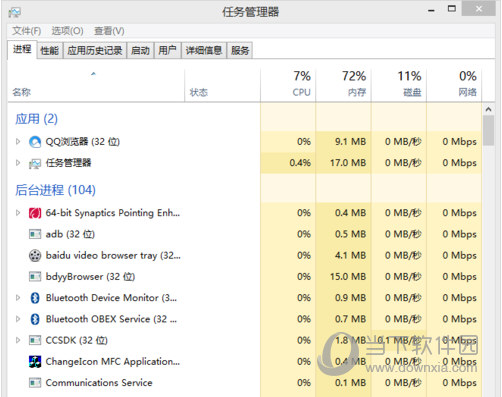
Task: Click the CCSDK process icon
Action: [35, 340]
